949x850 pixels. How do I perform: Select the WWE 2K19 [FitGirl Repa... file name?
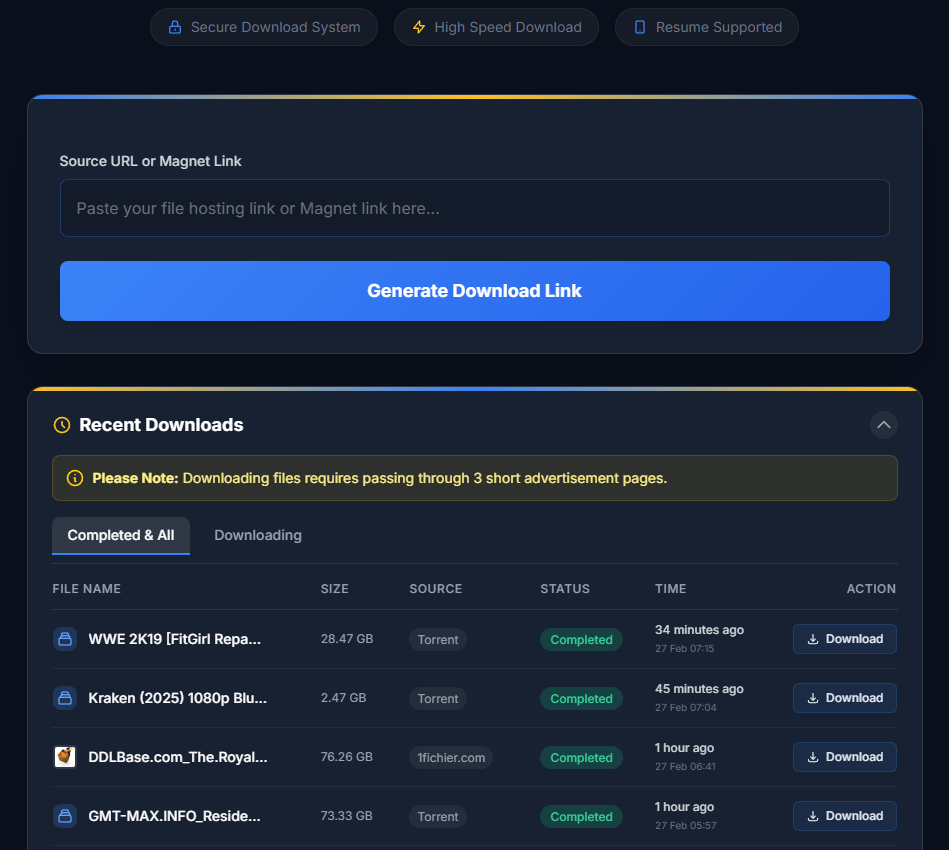(174, 639)
